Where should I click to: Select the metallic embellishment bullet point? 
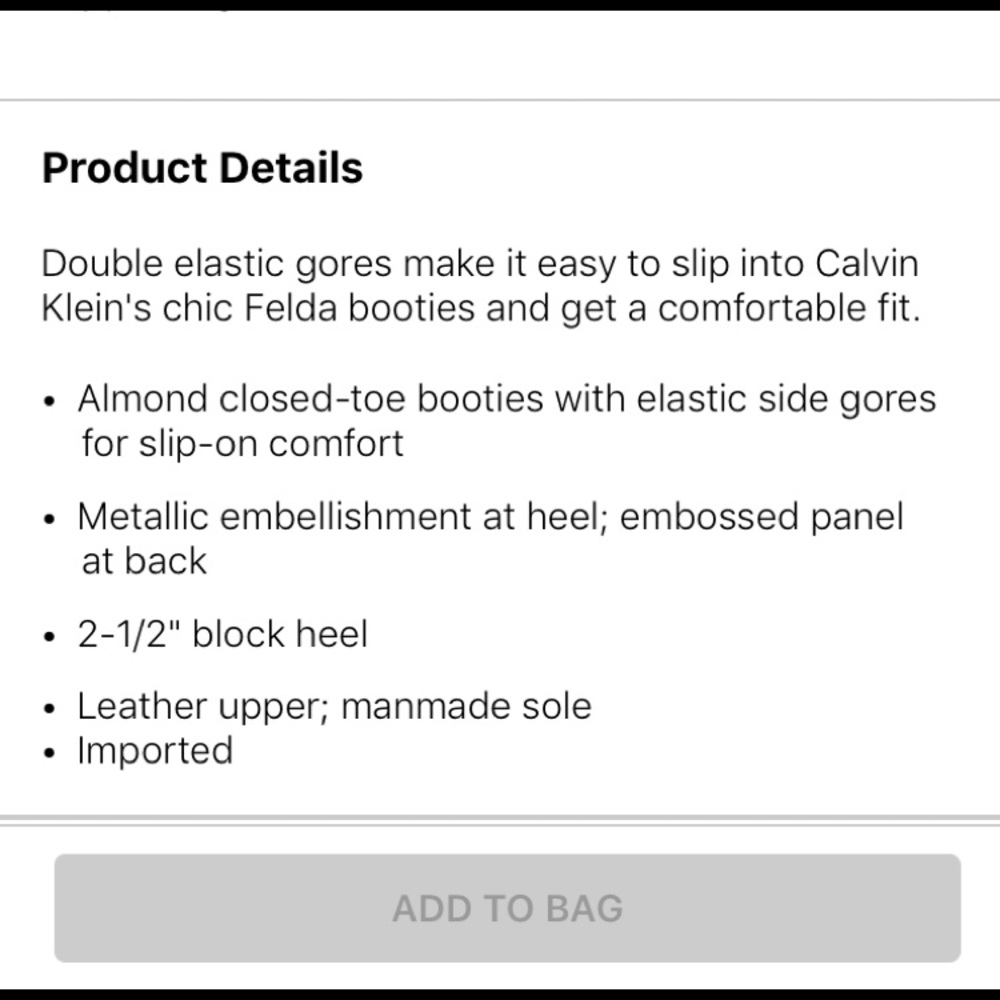coord(490,538)
